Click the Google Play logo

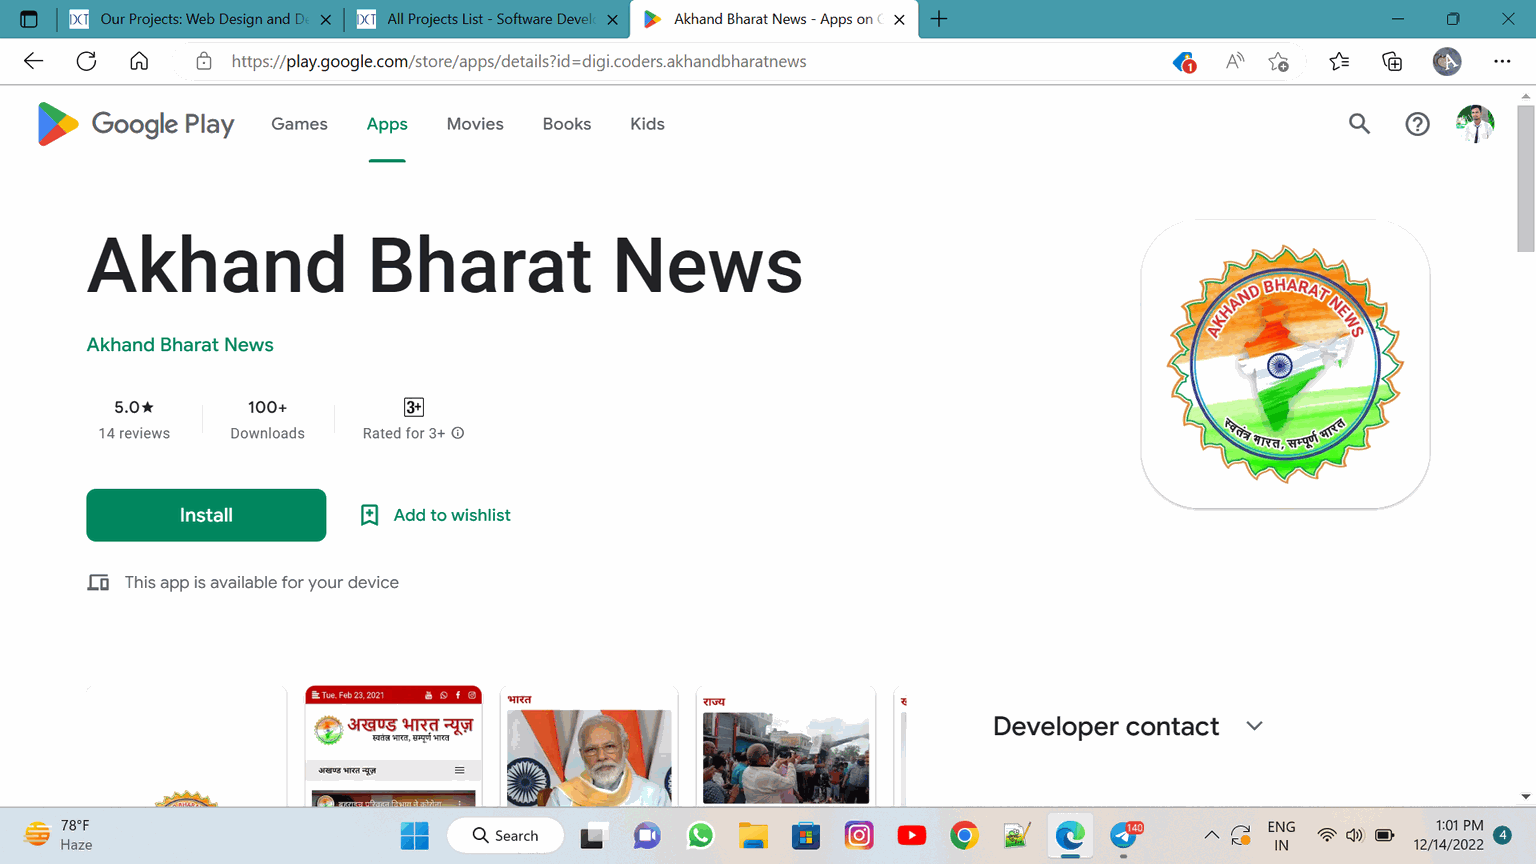coord(136,124)
